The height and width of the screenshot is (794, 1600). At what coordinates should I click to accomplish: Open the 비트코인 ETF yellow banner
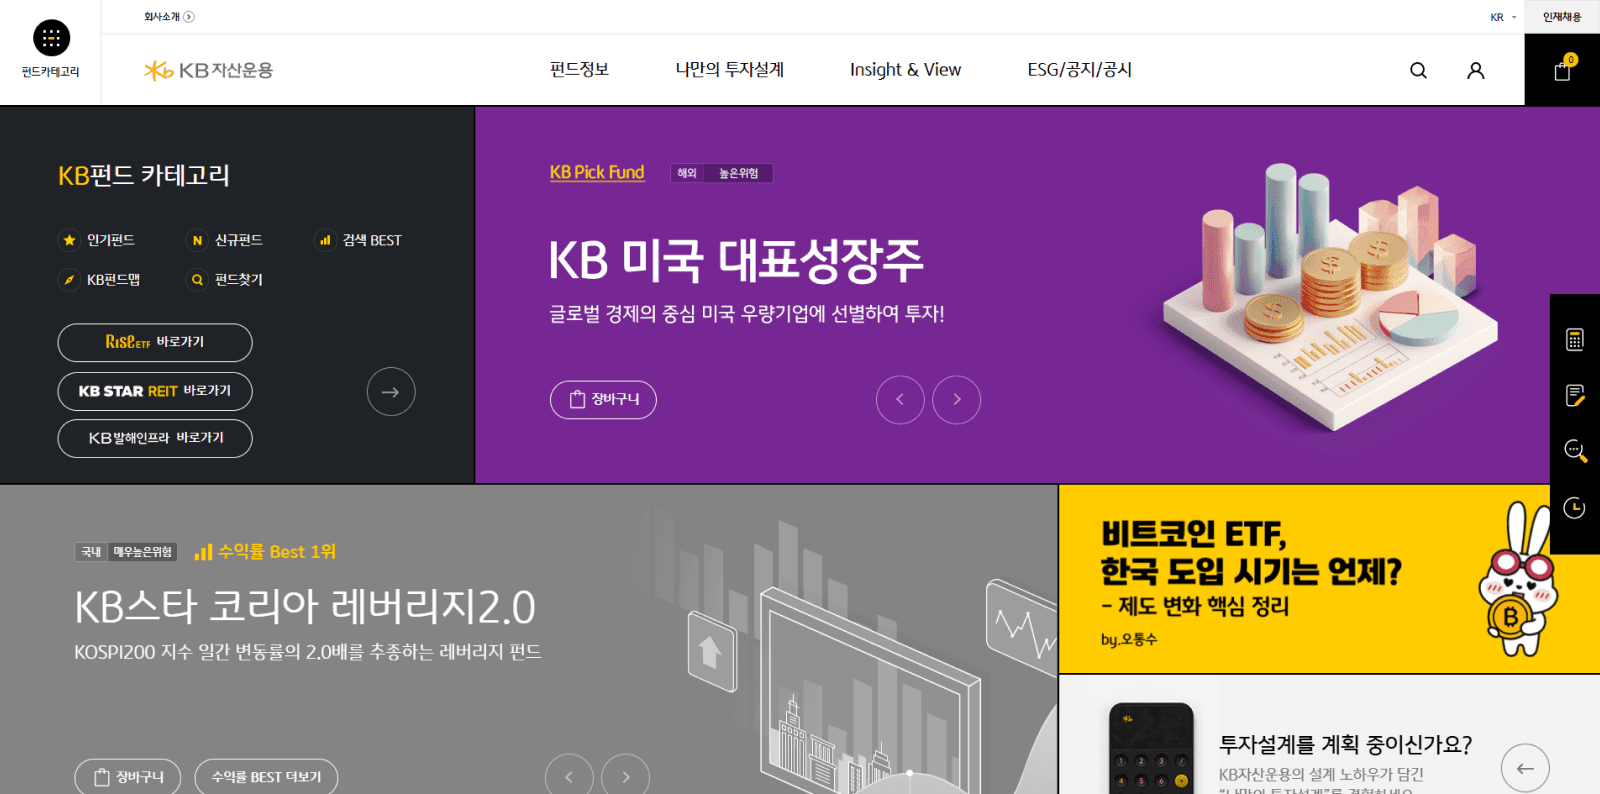1329,579
